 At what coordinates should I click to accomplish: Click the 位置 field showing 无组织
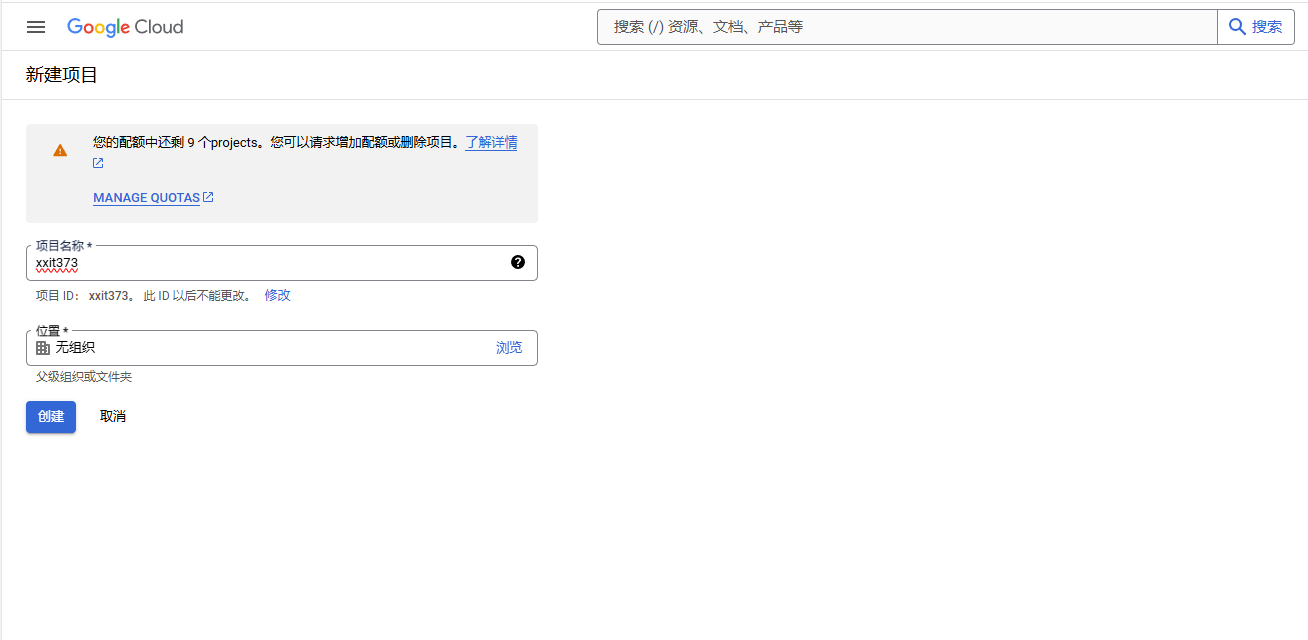click(x=282, y=348)
